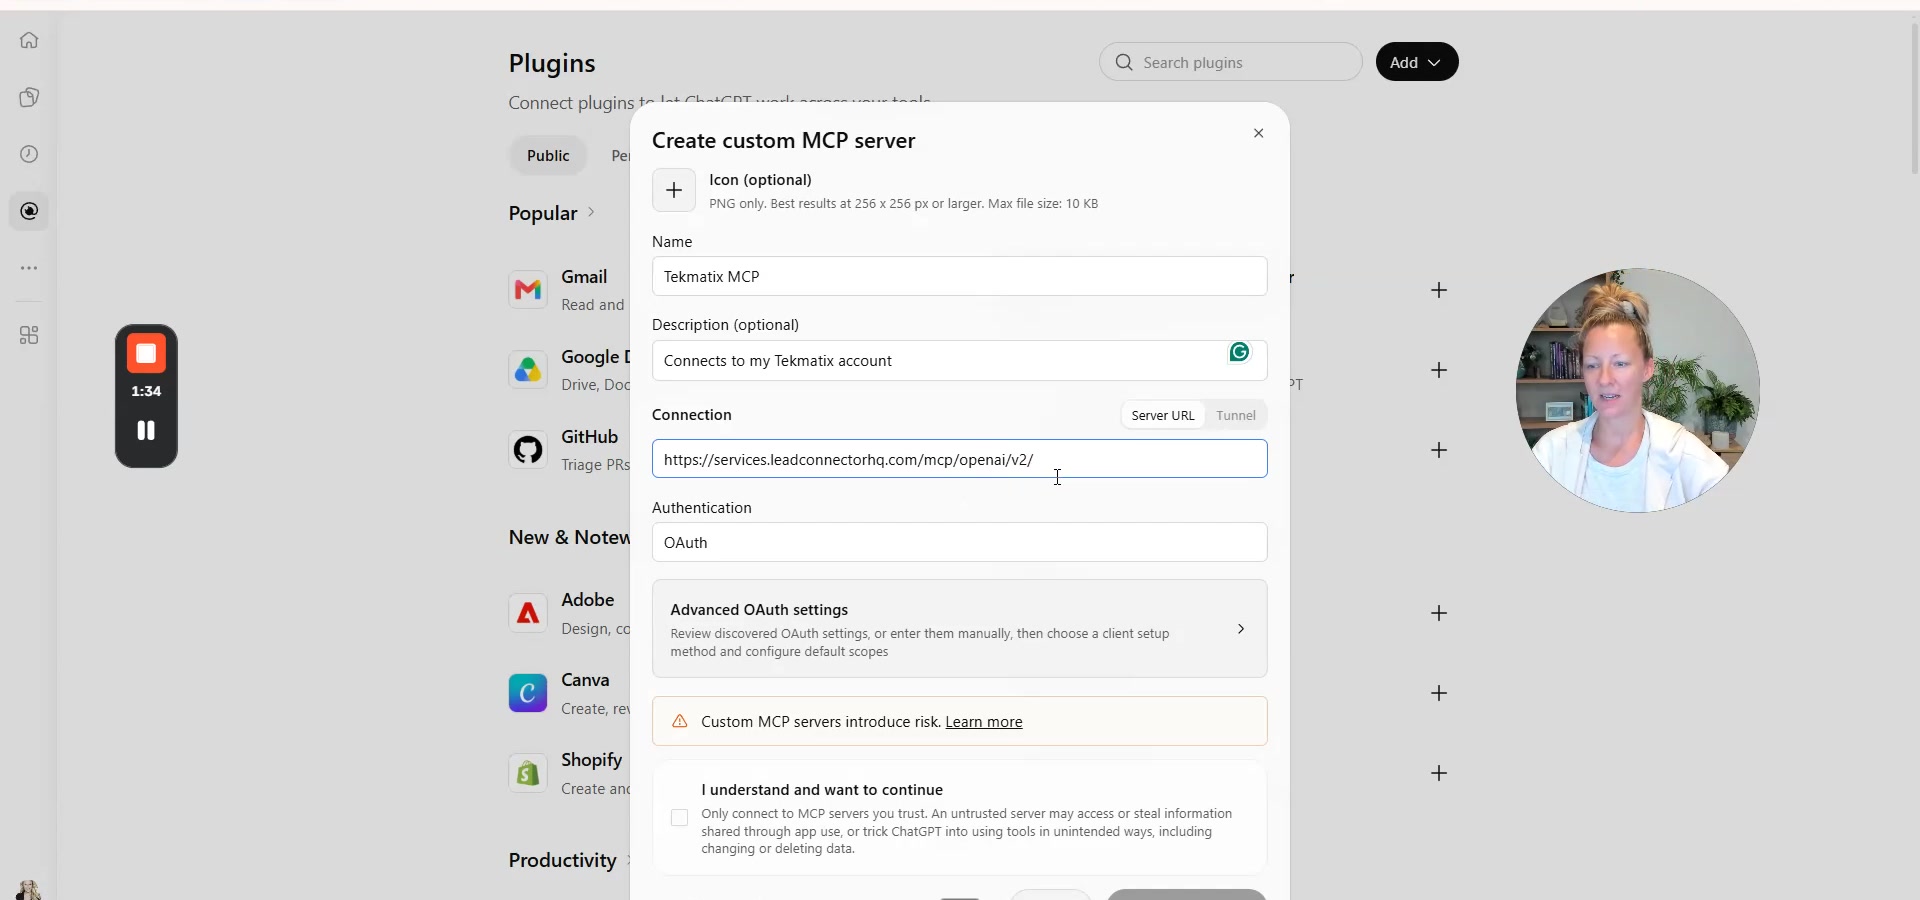This screenshot has width=1920, height=900.
Task: Click the Gmail plugin icon
Action: (x=528, y=290)
